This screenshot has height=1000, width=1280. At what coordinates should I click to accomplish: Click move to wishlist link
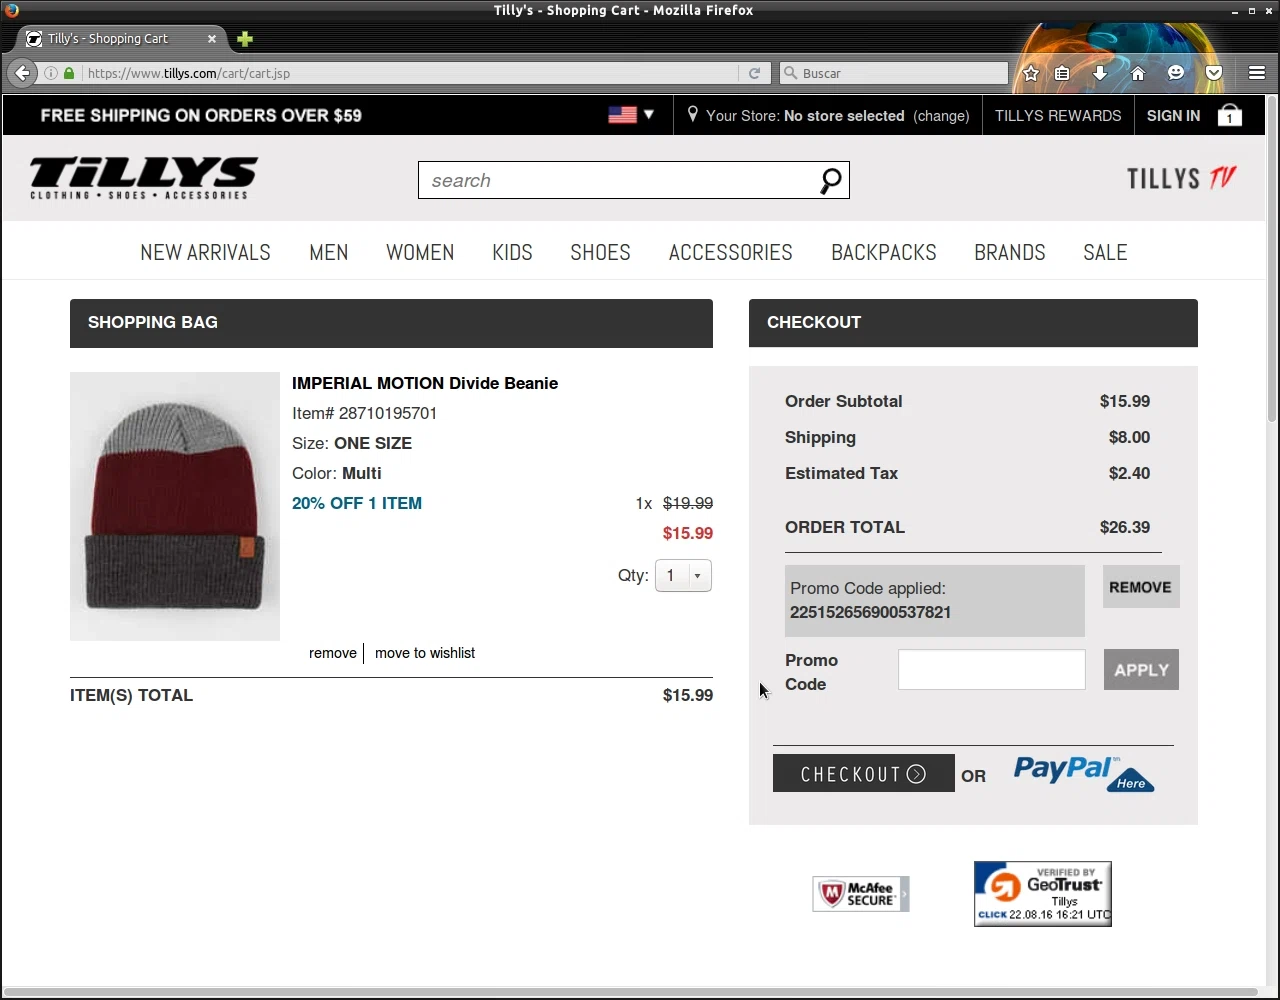click(425, 653)
